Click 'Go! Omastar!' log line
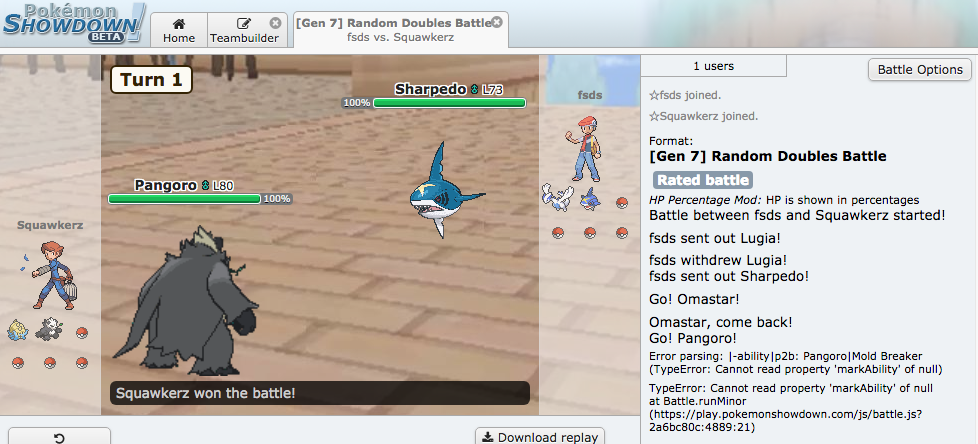Image resolution: width=978 pixels, height=444 pixels. [x=694, y=299]
